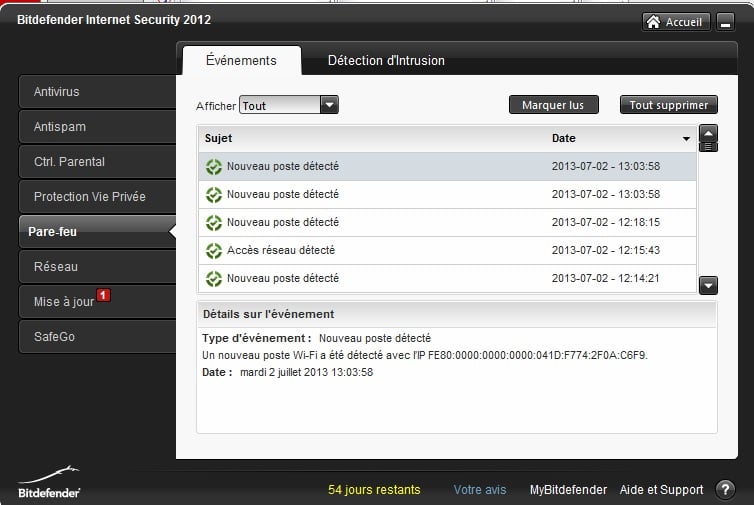Click the event list scrollbar thumb

click(x=708, y=147)
